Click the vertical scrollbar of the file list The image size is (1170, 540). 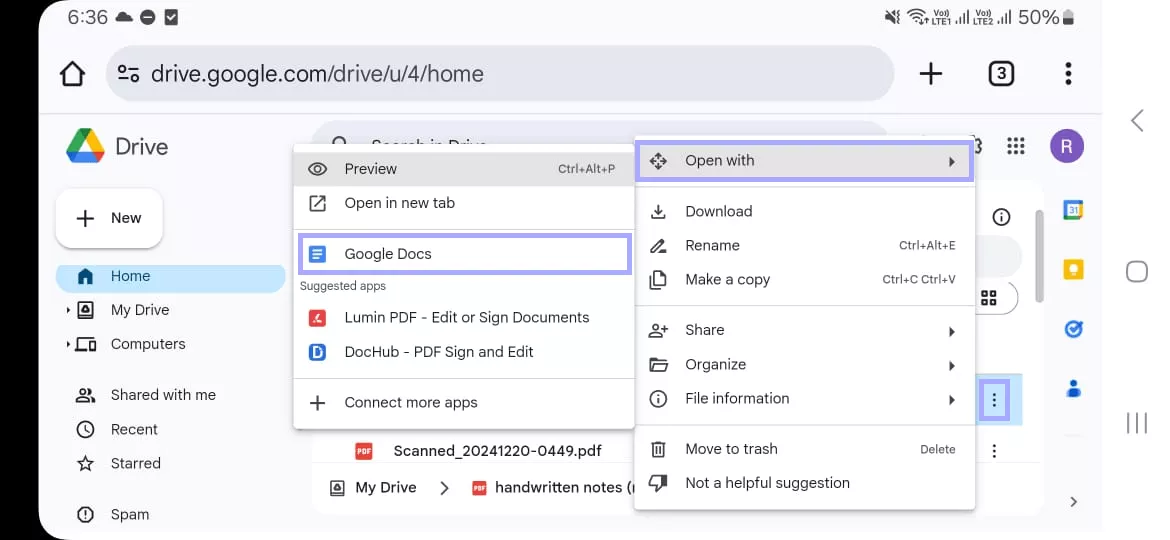click(x=1039, y=256)
